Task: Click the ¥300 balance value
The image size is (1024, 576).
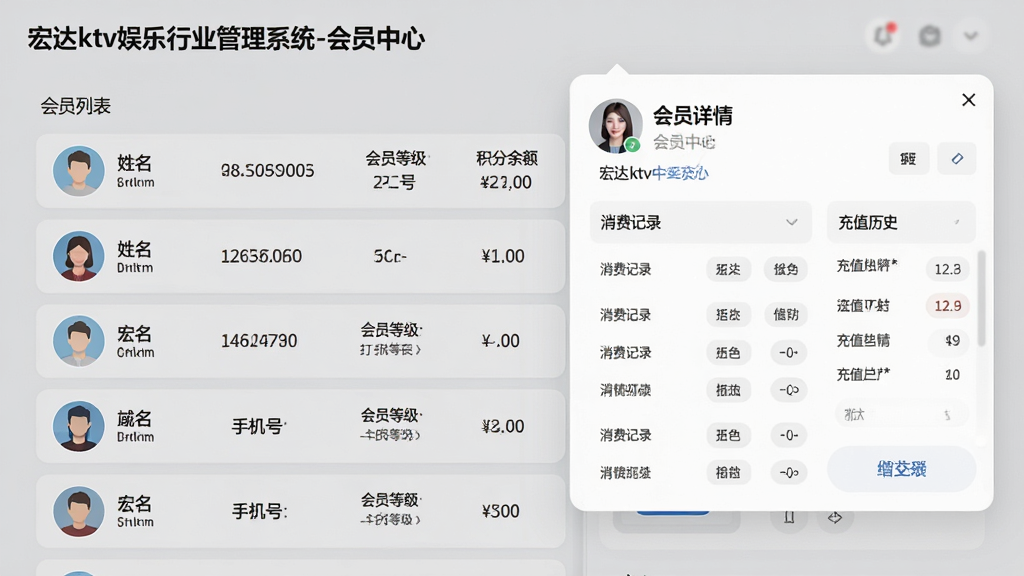Action: (x=501, y=511)
